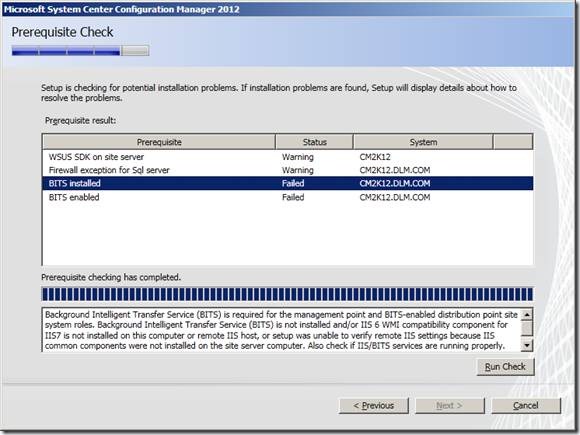The image size is (580, 435).
Task: Click Failed status of BITS installed row
Action: click(x=293, y=183)
